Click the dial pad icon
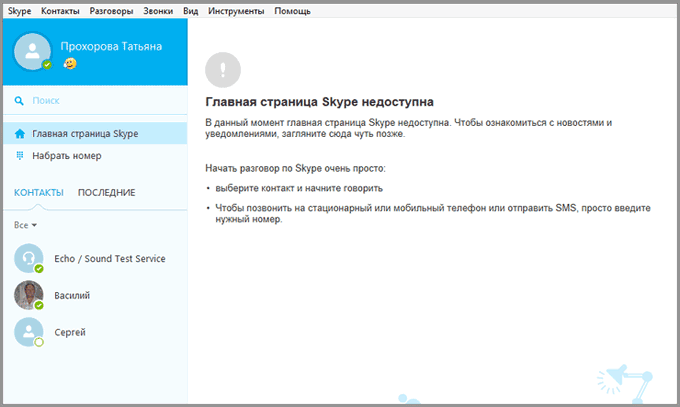Image resolution: width=680 pixels, height=407 pixels. coord(20,155)
